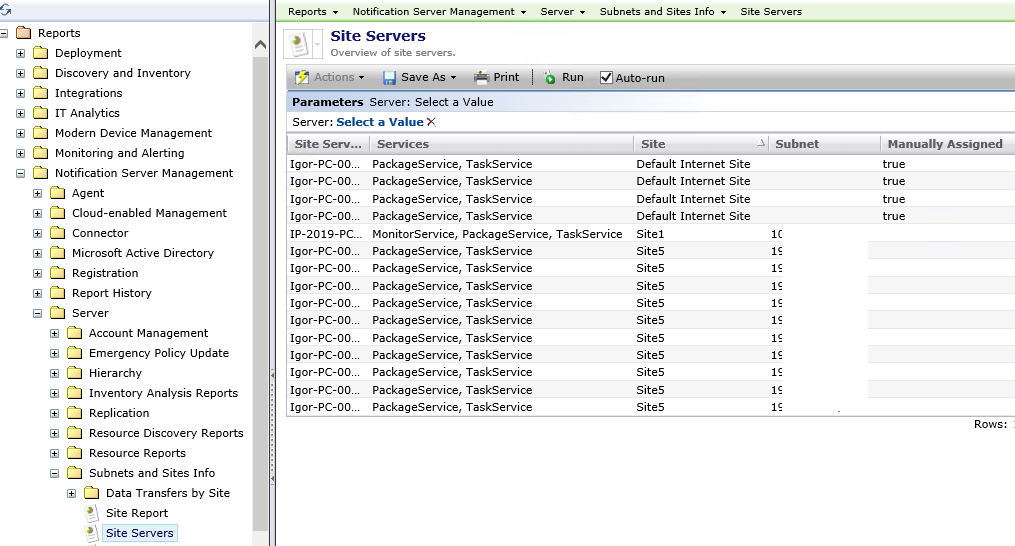Expand Discovery and Inventory folder

pyautogui.click(x=20, y=73)
